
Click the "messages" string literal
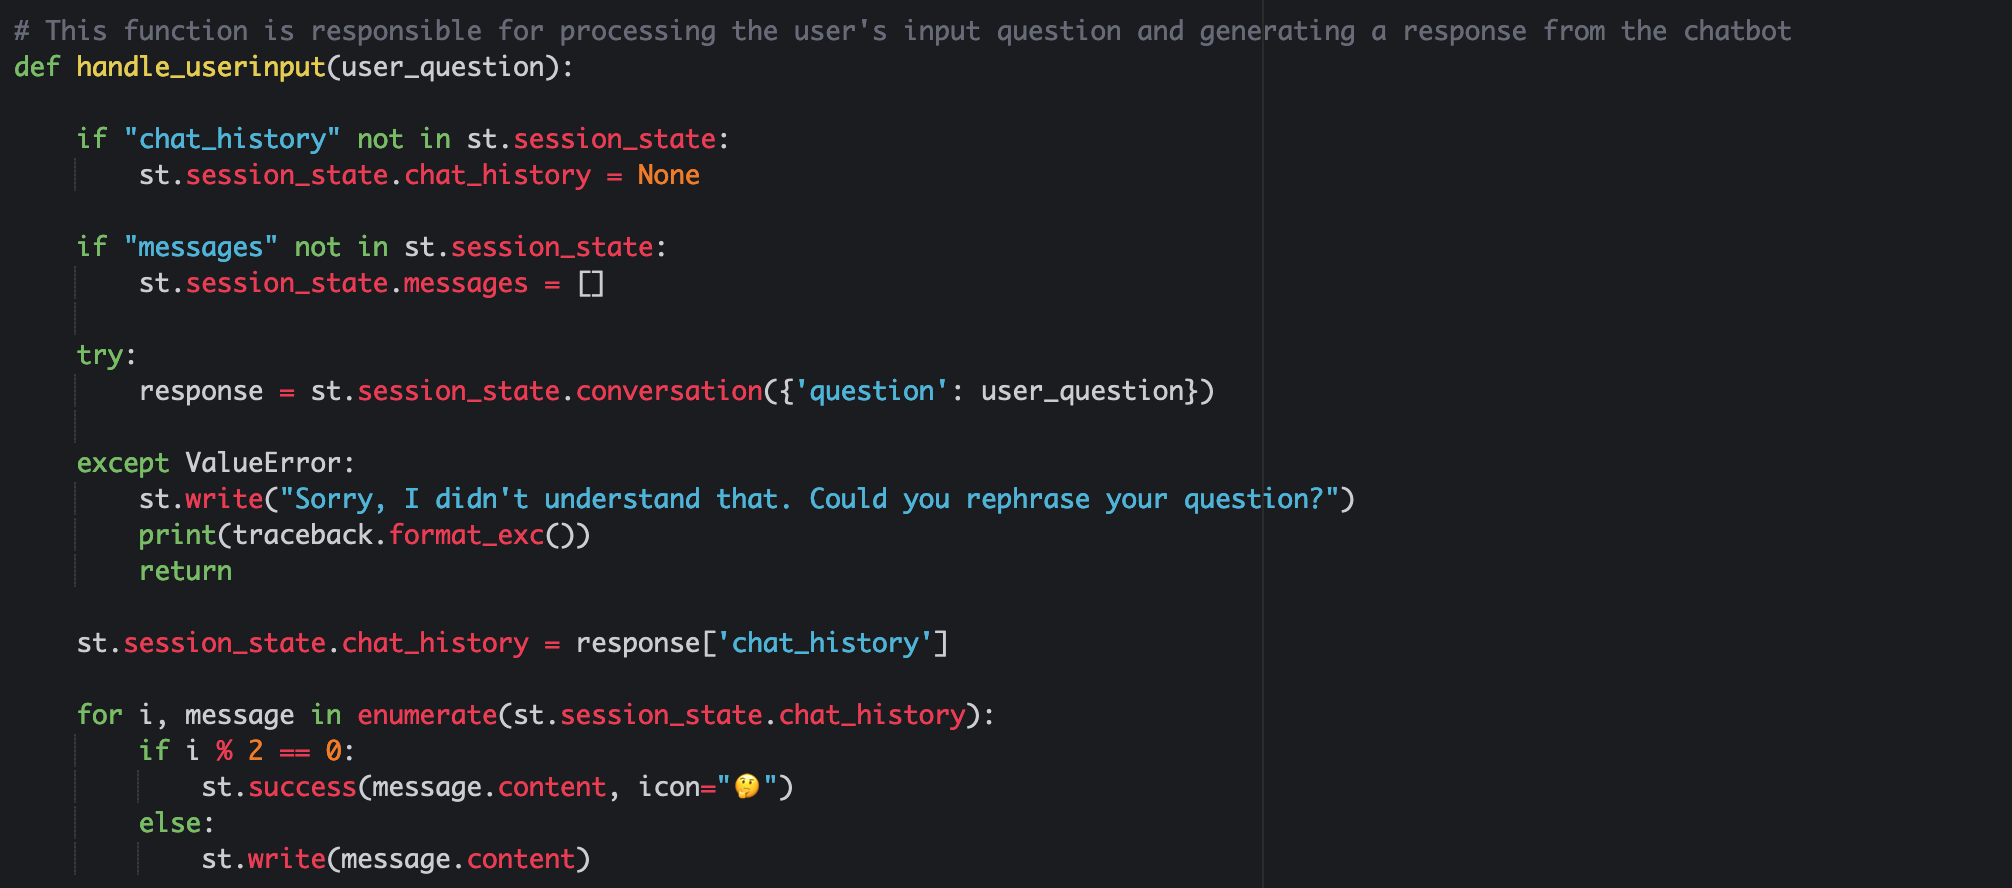click(201, 247)
